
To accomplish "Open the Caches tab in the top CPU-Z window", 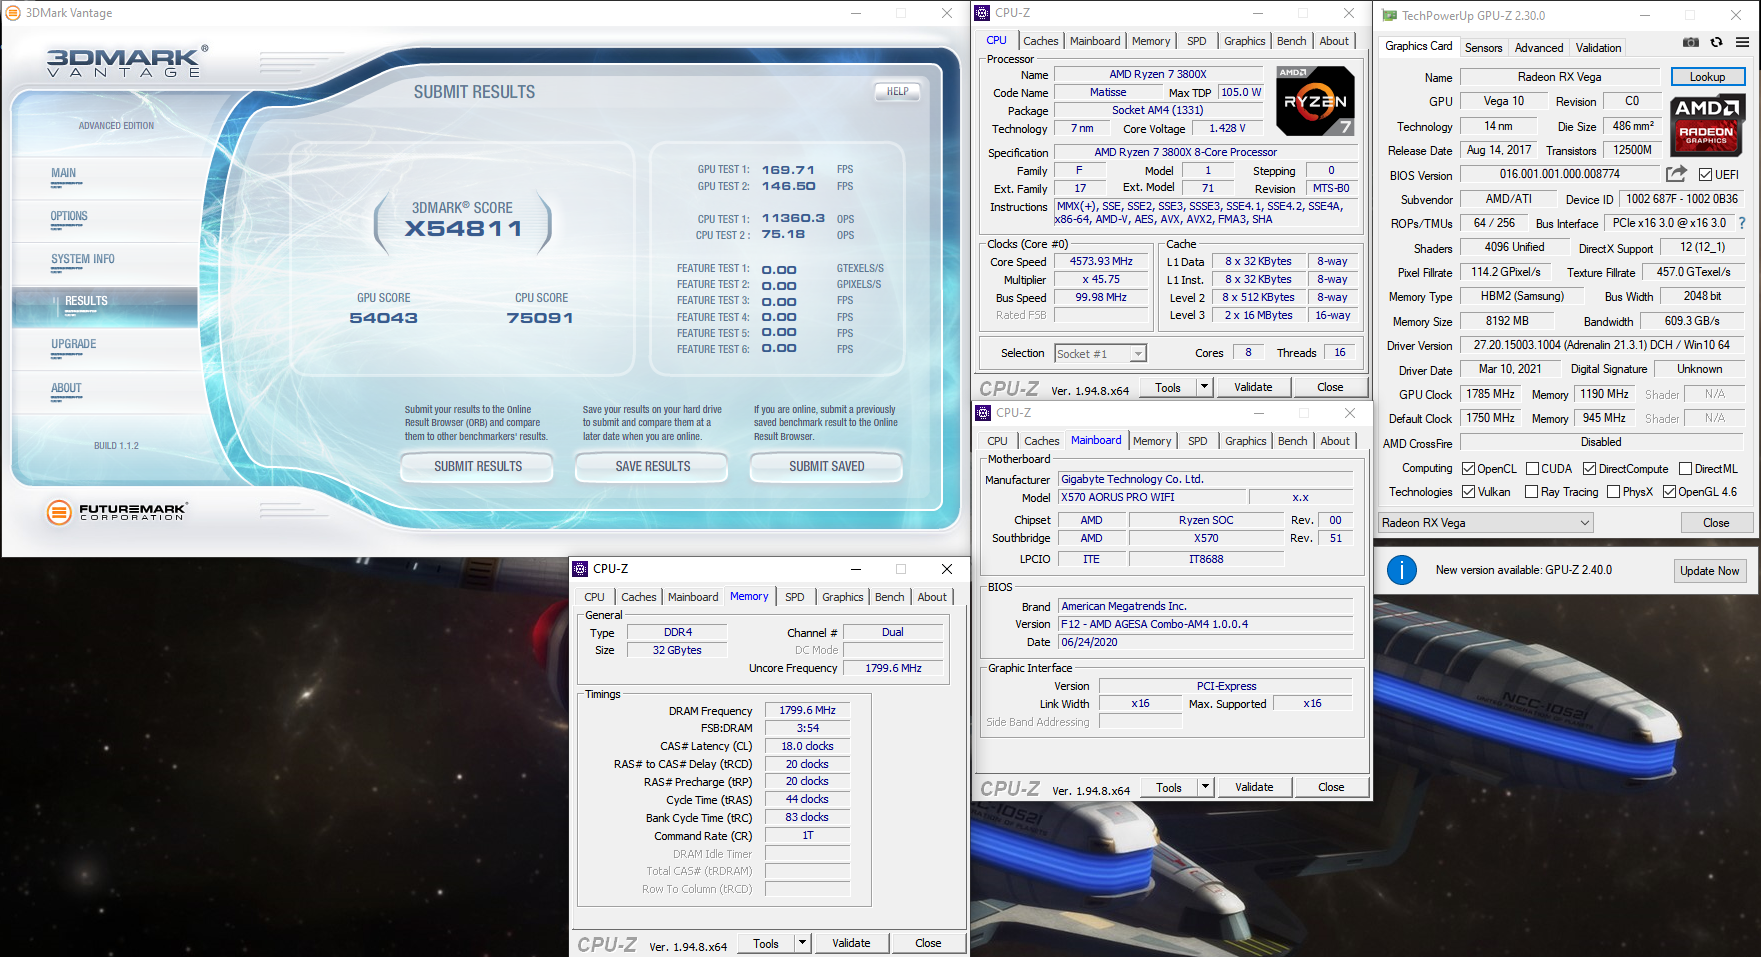I will coord(1040,41).
